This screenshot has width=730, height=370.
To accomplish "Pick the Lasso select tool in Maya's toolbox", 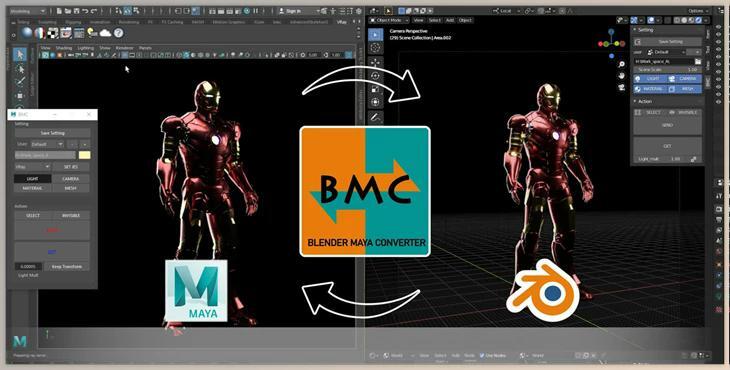I will [x=20, y=69].
